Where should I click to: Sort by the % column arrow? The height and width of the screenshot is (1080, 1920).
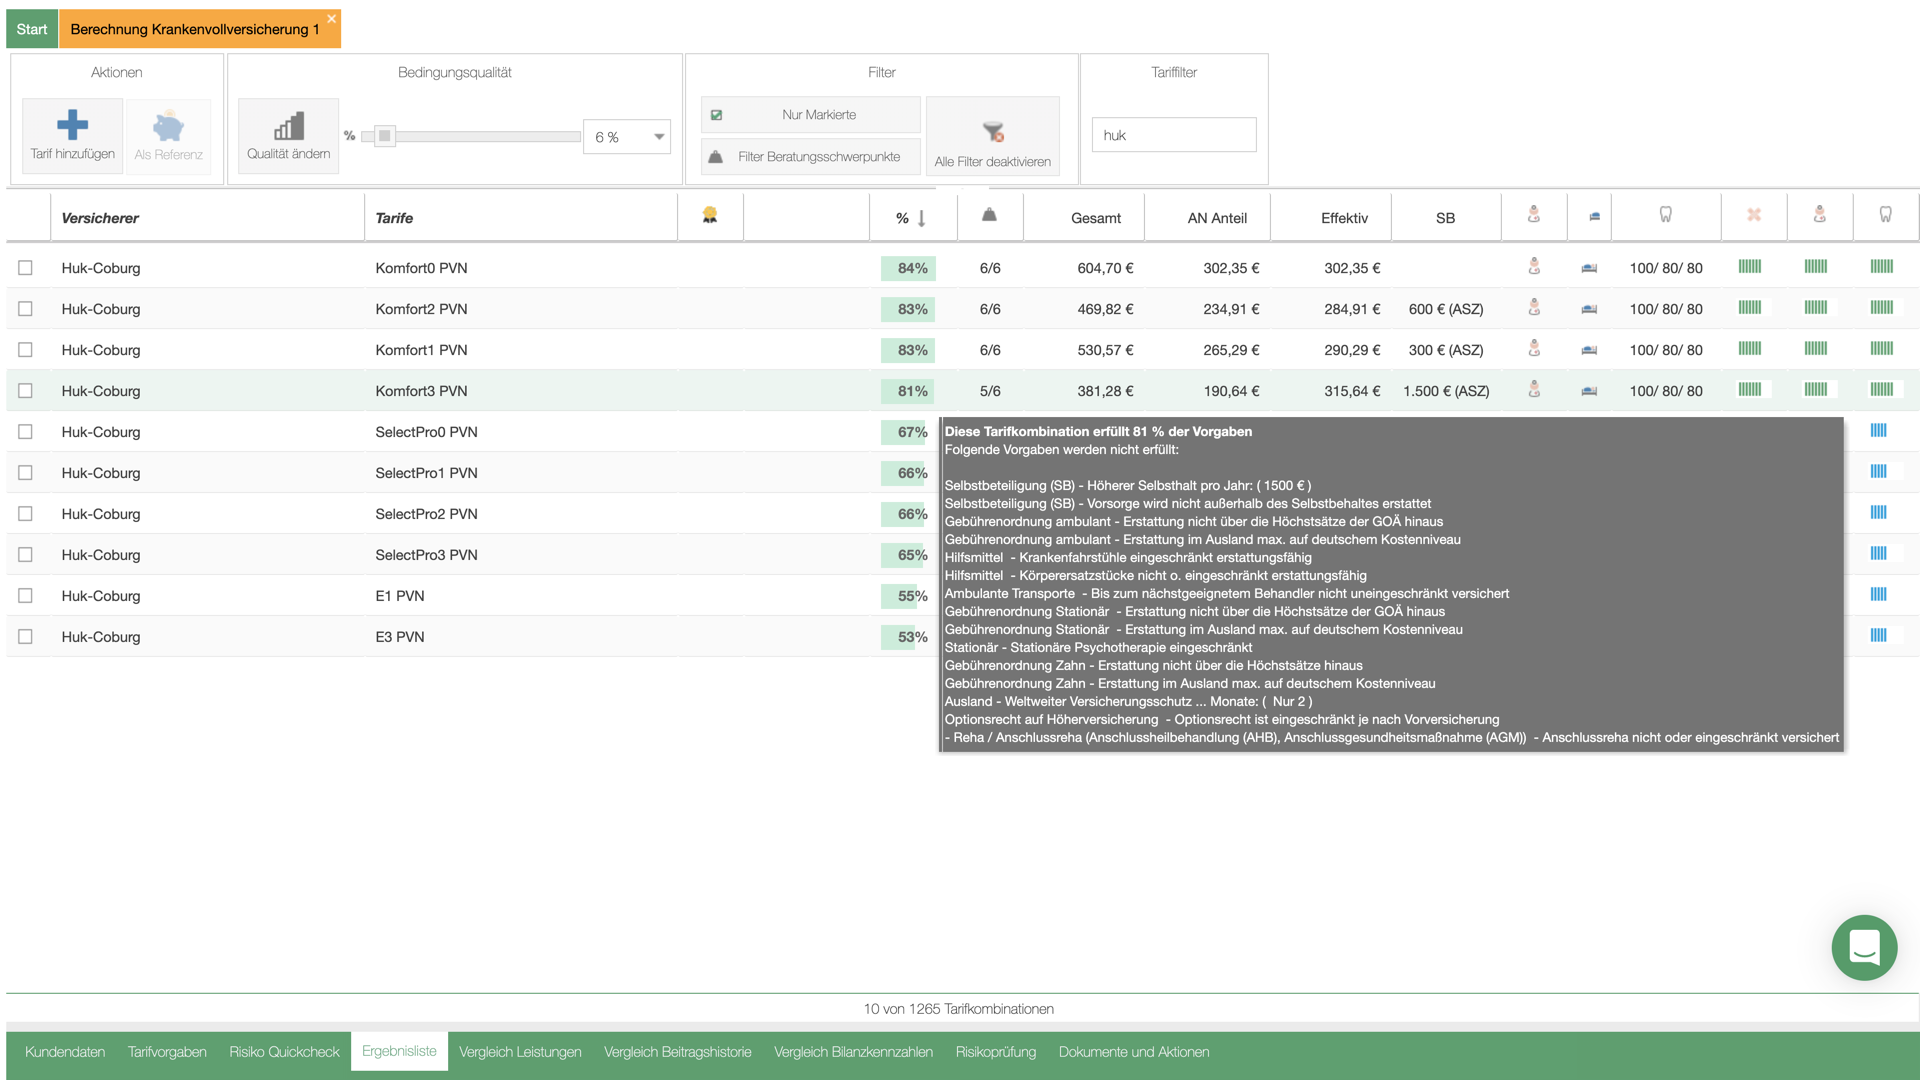[921, 218]
